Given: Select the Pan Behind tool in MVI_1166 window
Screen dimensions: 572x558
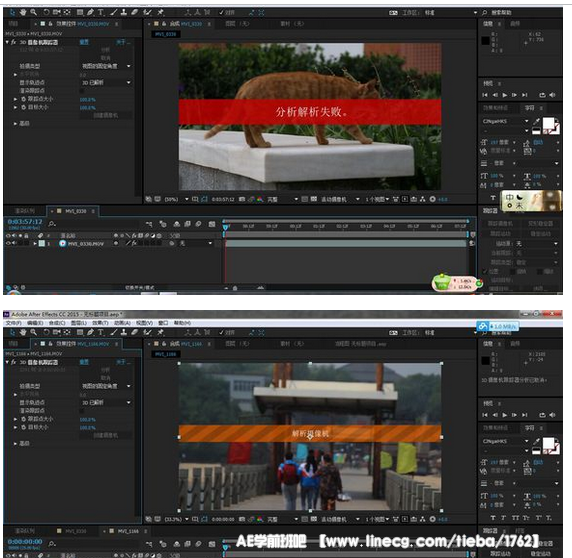Looking at the screenshot, I should pos(67,332).
